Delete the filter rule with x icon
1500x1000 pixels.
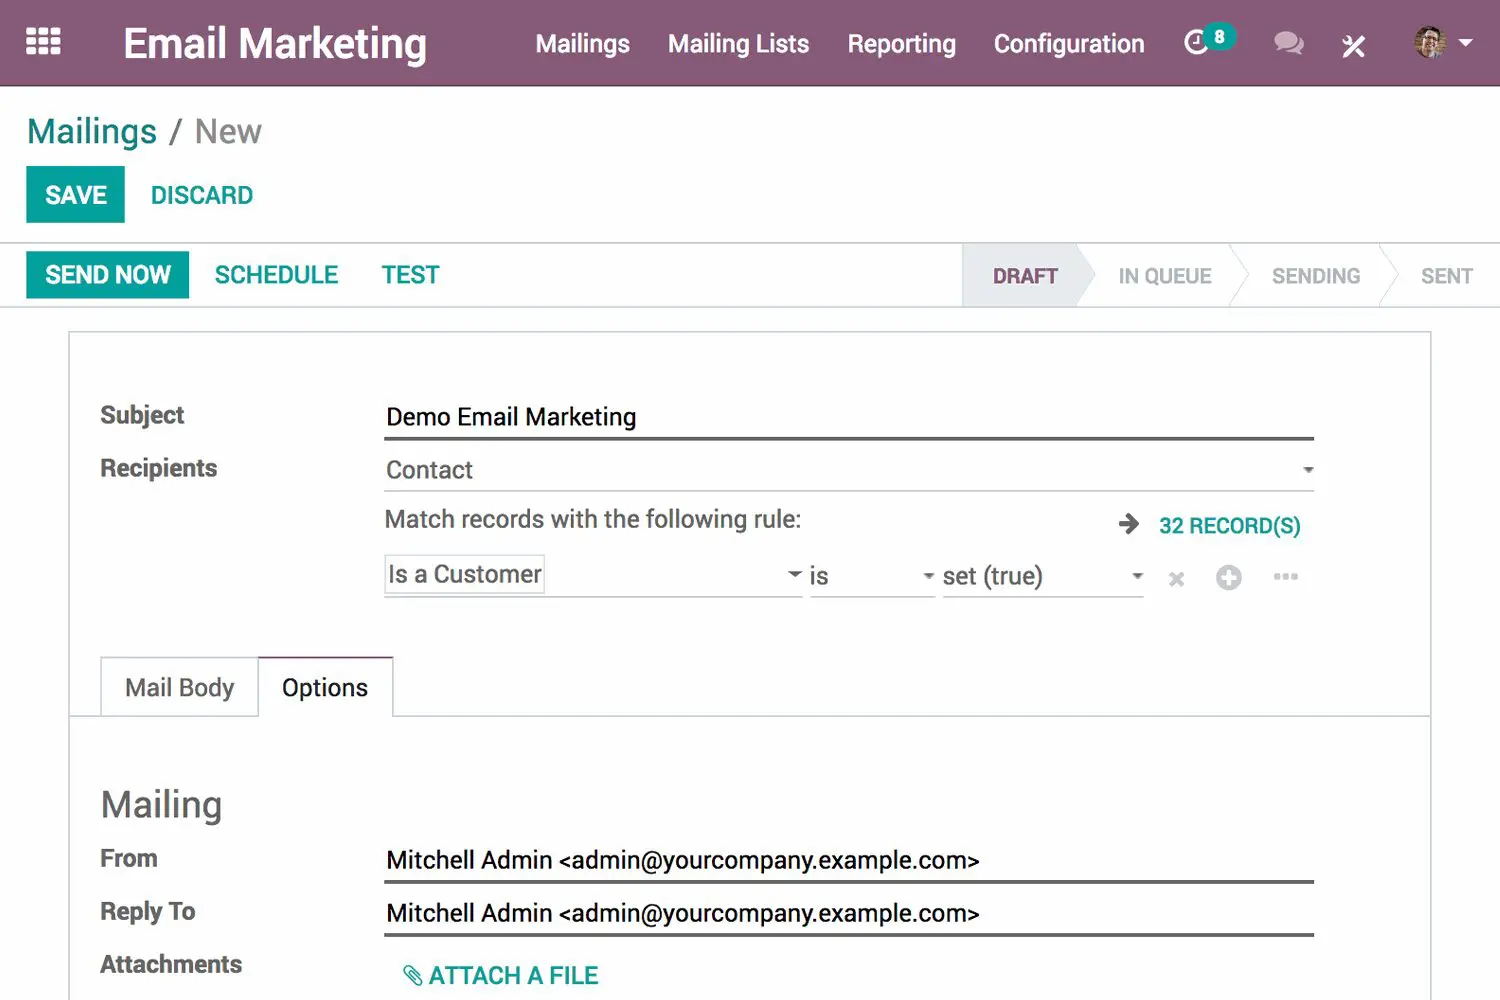click(x=1176, y=578)
